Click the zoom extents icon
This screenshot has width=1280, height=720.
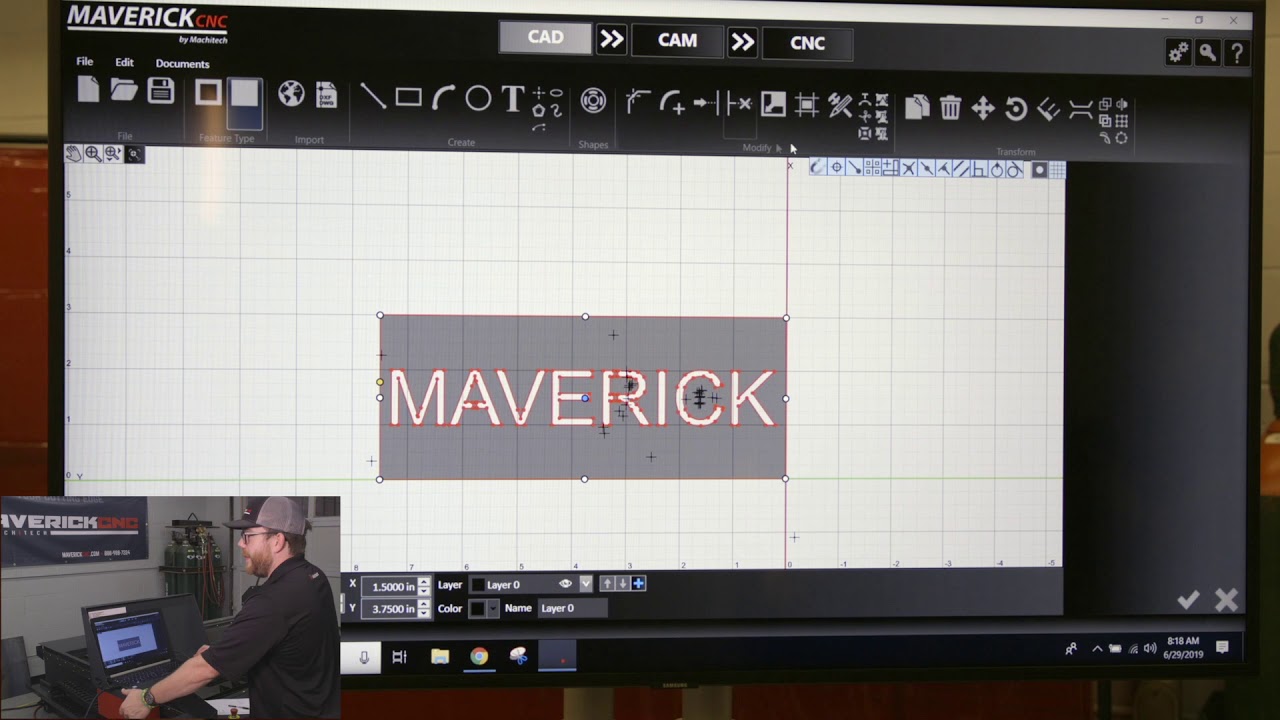click(134, 154)
